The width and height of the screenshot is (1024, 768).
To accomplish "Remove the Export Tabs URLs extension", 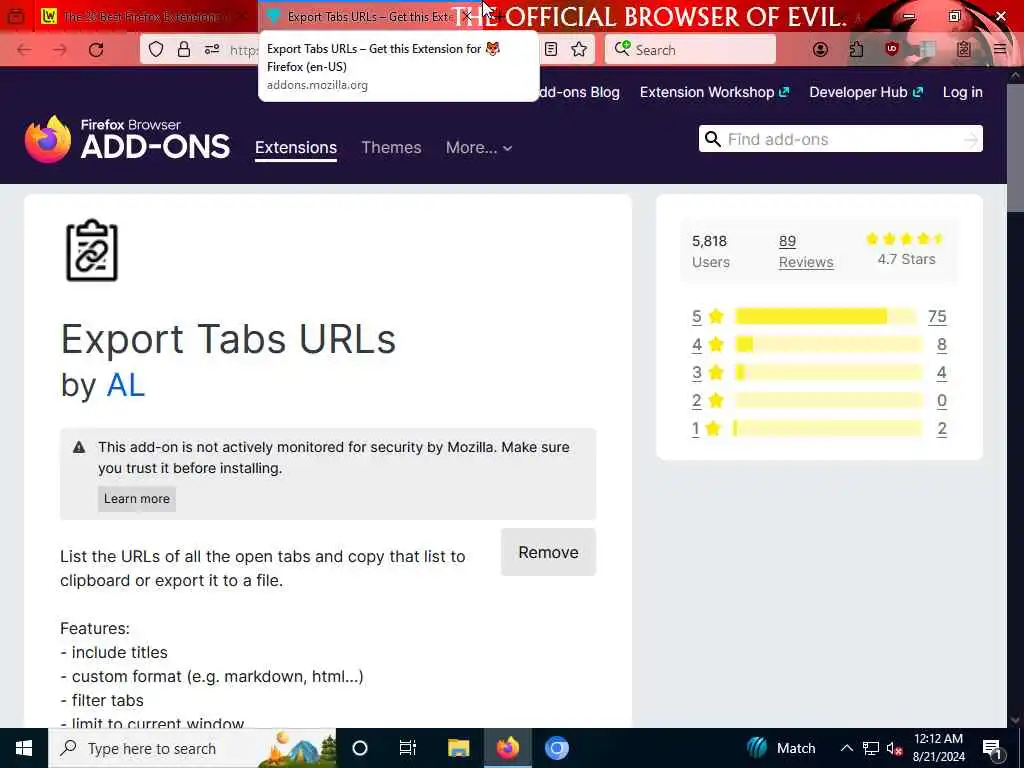I will point(549,552).
